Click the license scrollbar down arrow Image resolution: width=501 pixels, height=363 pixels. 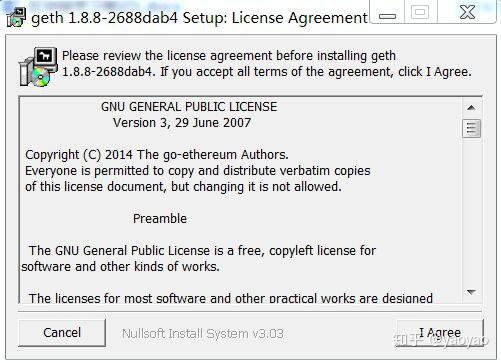471,292
